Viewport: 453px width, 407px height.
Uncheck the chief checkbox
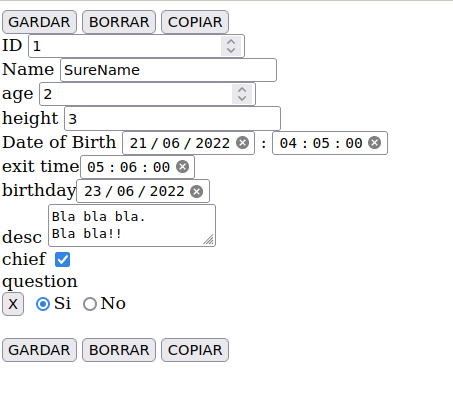click(x=62, y=259)
